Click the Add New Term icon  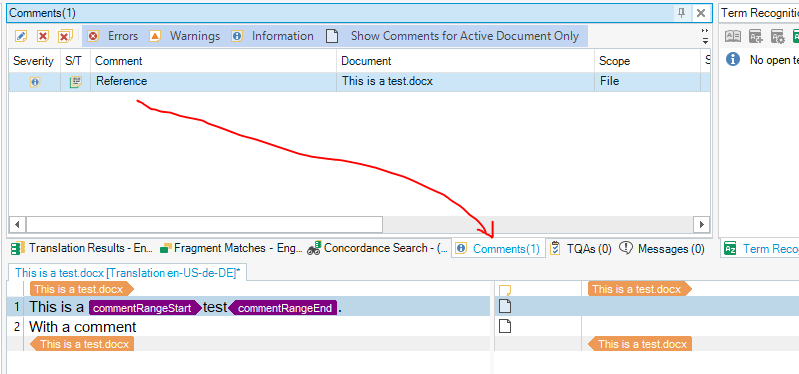755,36
